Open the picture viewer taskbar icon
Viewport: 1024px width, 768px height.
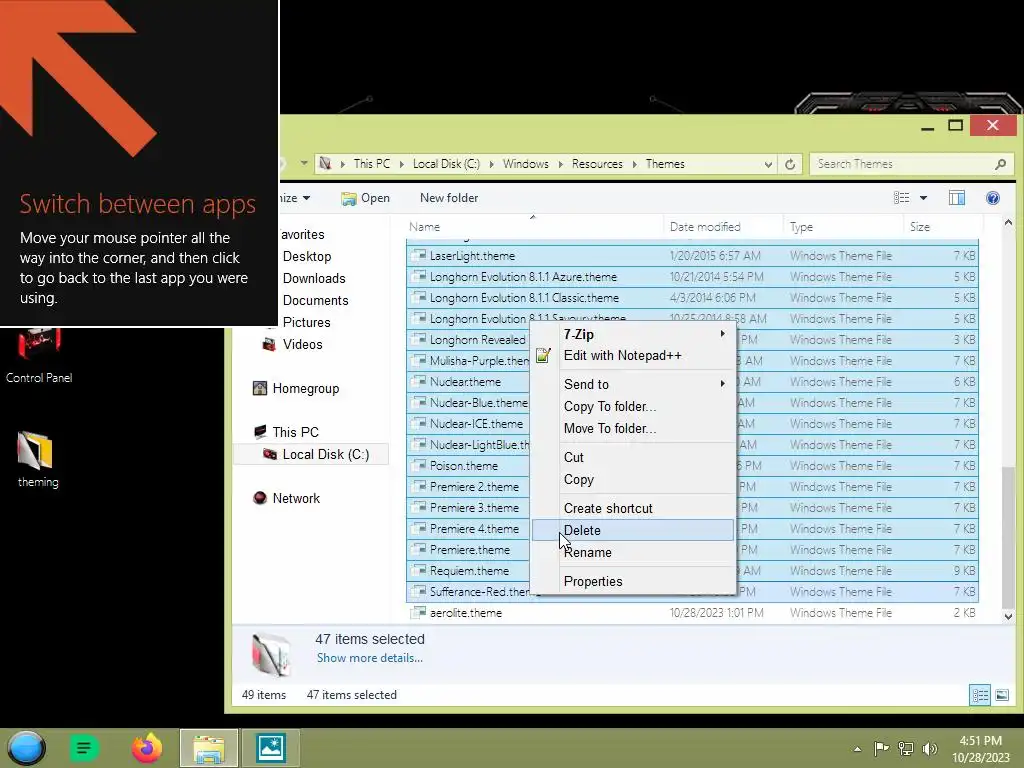[270, 748]
